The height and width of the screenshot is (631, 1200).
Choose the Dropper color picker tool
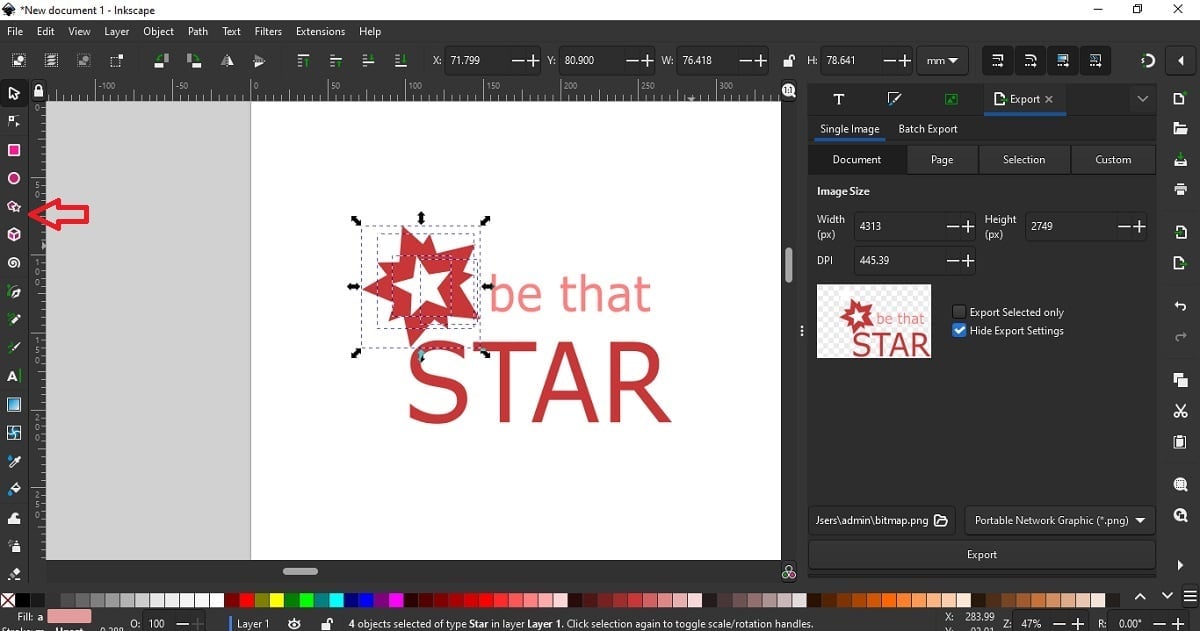(x=14, y=461)
